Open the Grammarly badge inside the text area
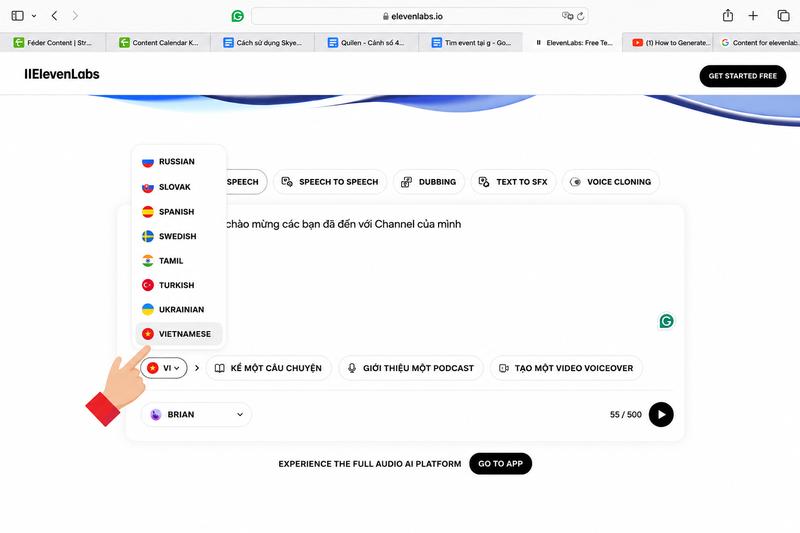The height and width of the screenshot is (533, 800). 666,321
